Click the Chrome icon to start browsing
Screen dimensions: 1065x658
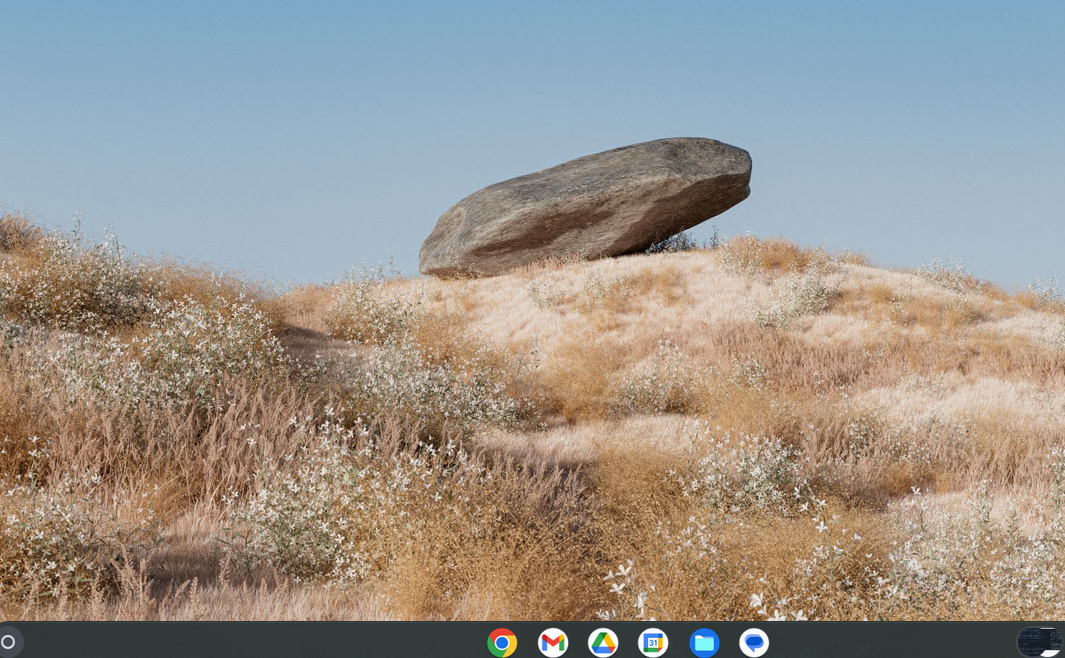point(501,644)
